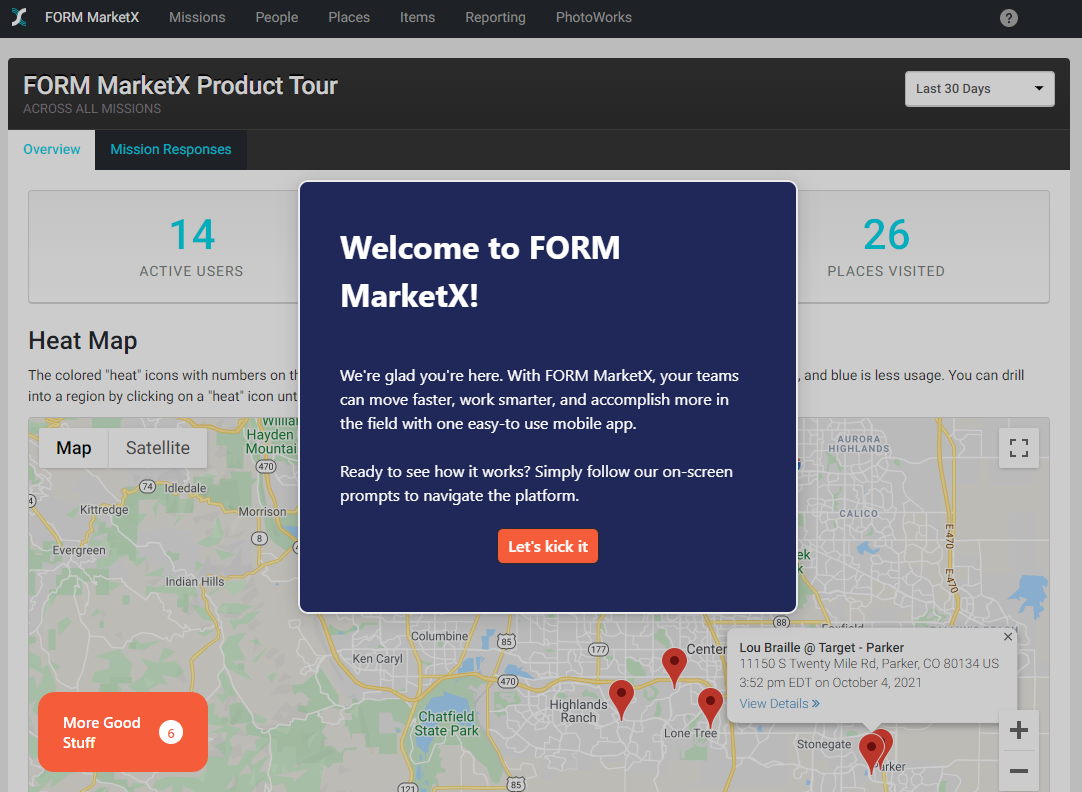1082x792 pixels.
Task: Click the 14 Active Users stat
Action: pyautogui.click(x=192, y=247)
